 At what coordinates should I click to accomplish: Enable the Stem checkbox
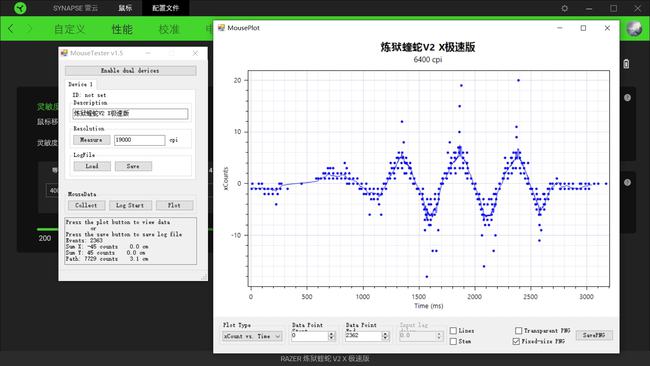[x=454, y=341]
